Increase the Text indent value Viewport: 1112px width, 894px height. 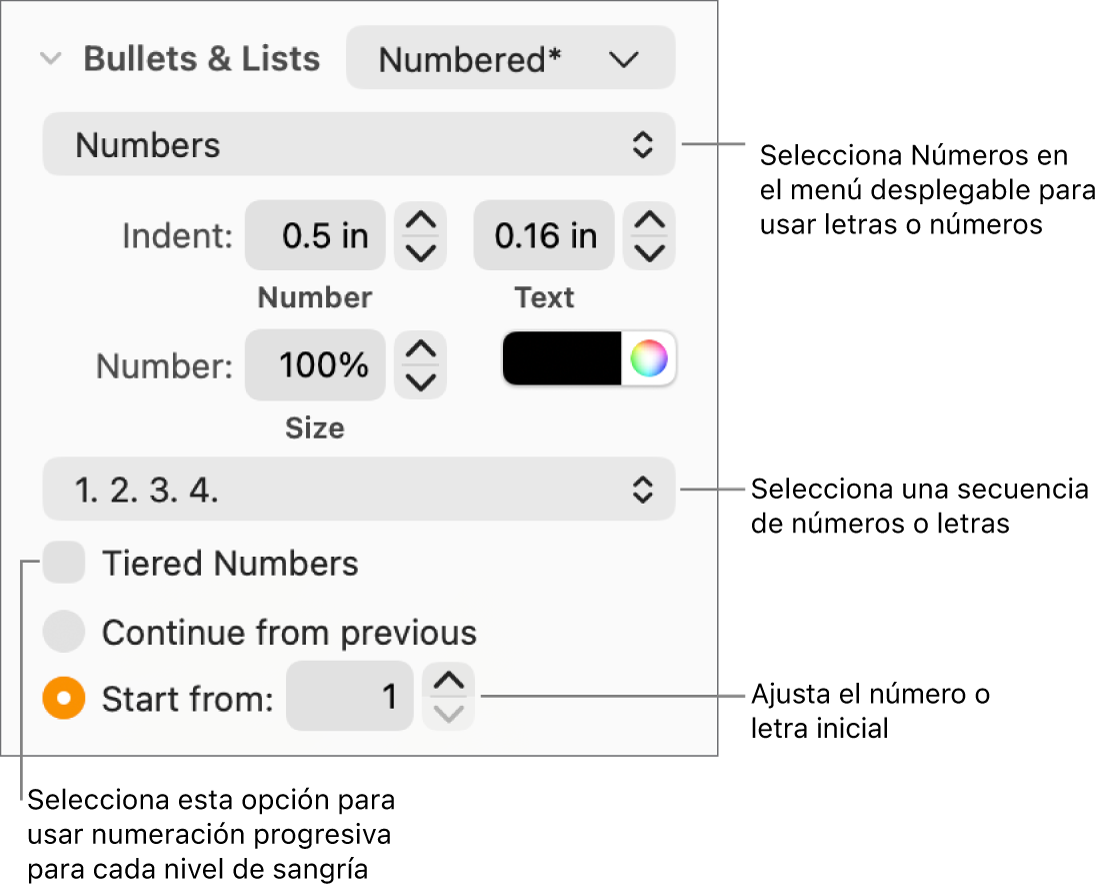(648, 222)
